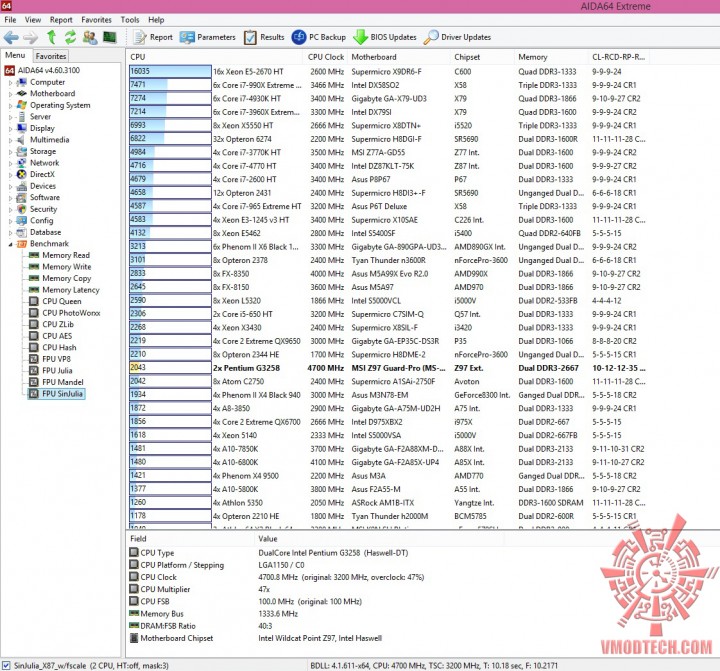Expand the Display tree node
The height and width of the screenshot is (671, 720).
[x=11, y=129]
